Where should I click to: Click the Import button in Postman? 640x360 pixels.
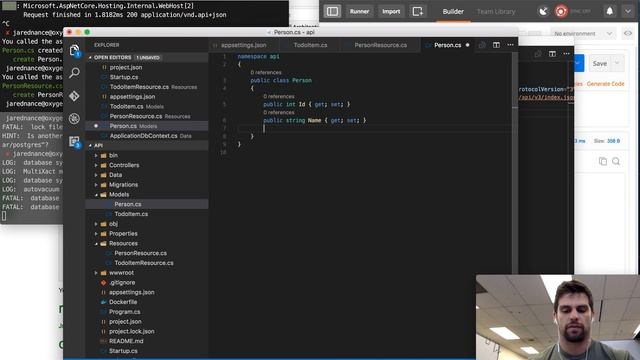tap(391, 11)
